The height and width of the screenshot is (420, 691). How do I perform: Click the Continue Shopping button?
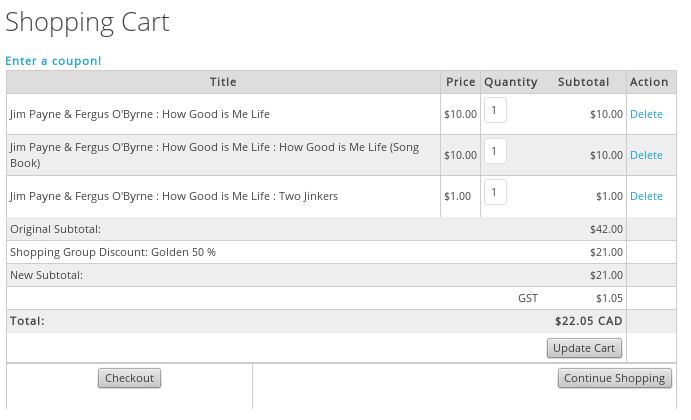click(x=614, y=378)
